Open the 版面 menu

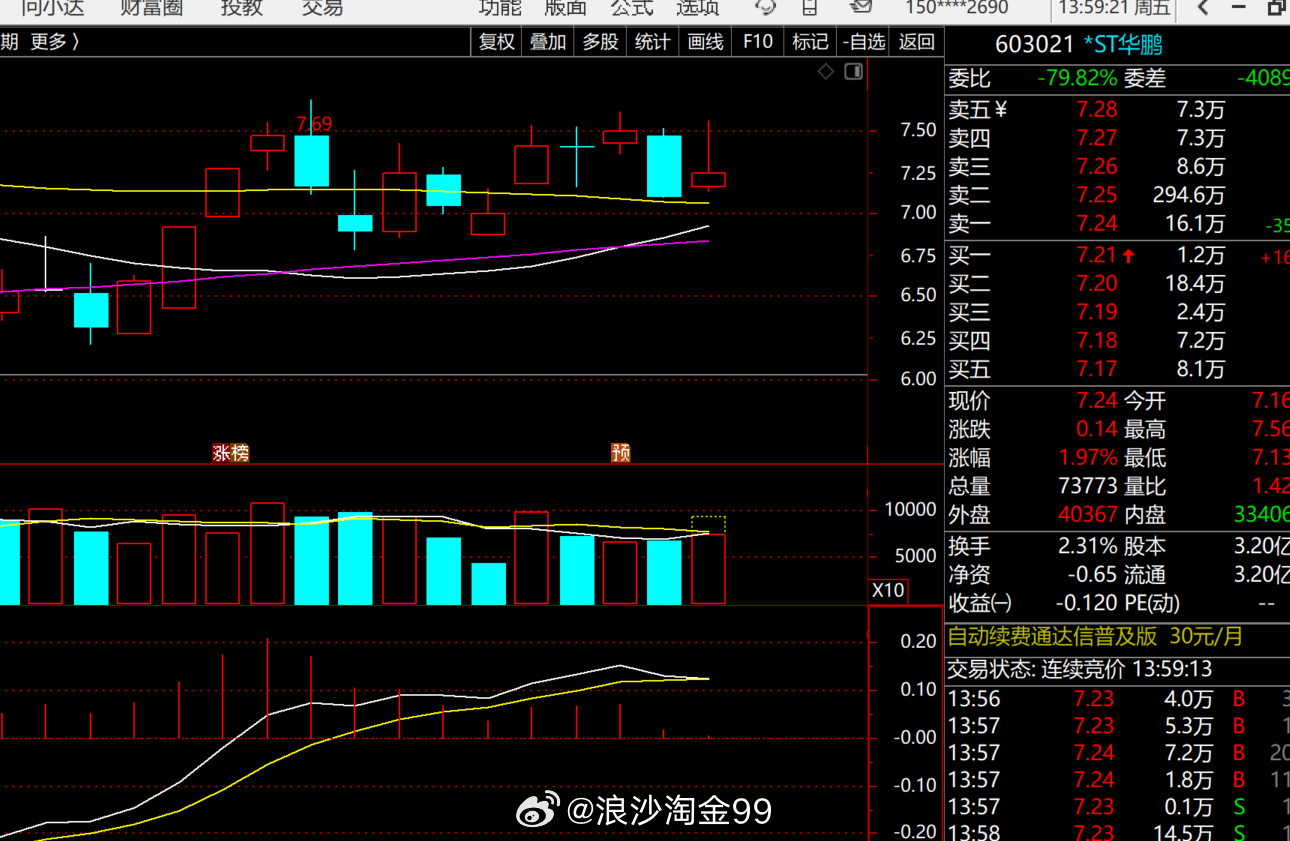pos(566,8)
